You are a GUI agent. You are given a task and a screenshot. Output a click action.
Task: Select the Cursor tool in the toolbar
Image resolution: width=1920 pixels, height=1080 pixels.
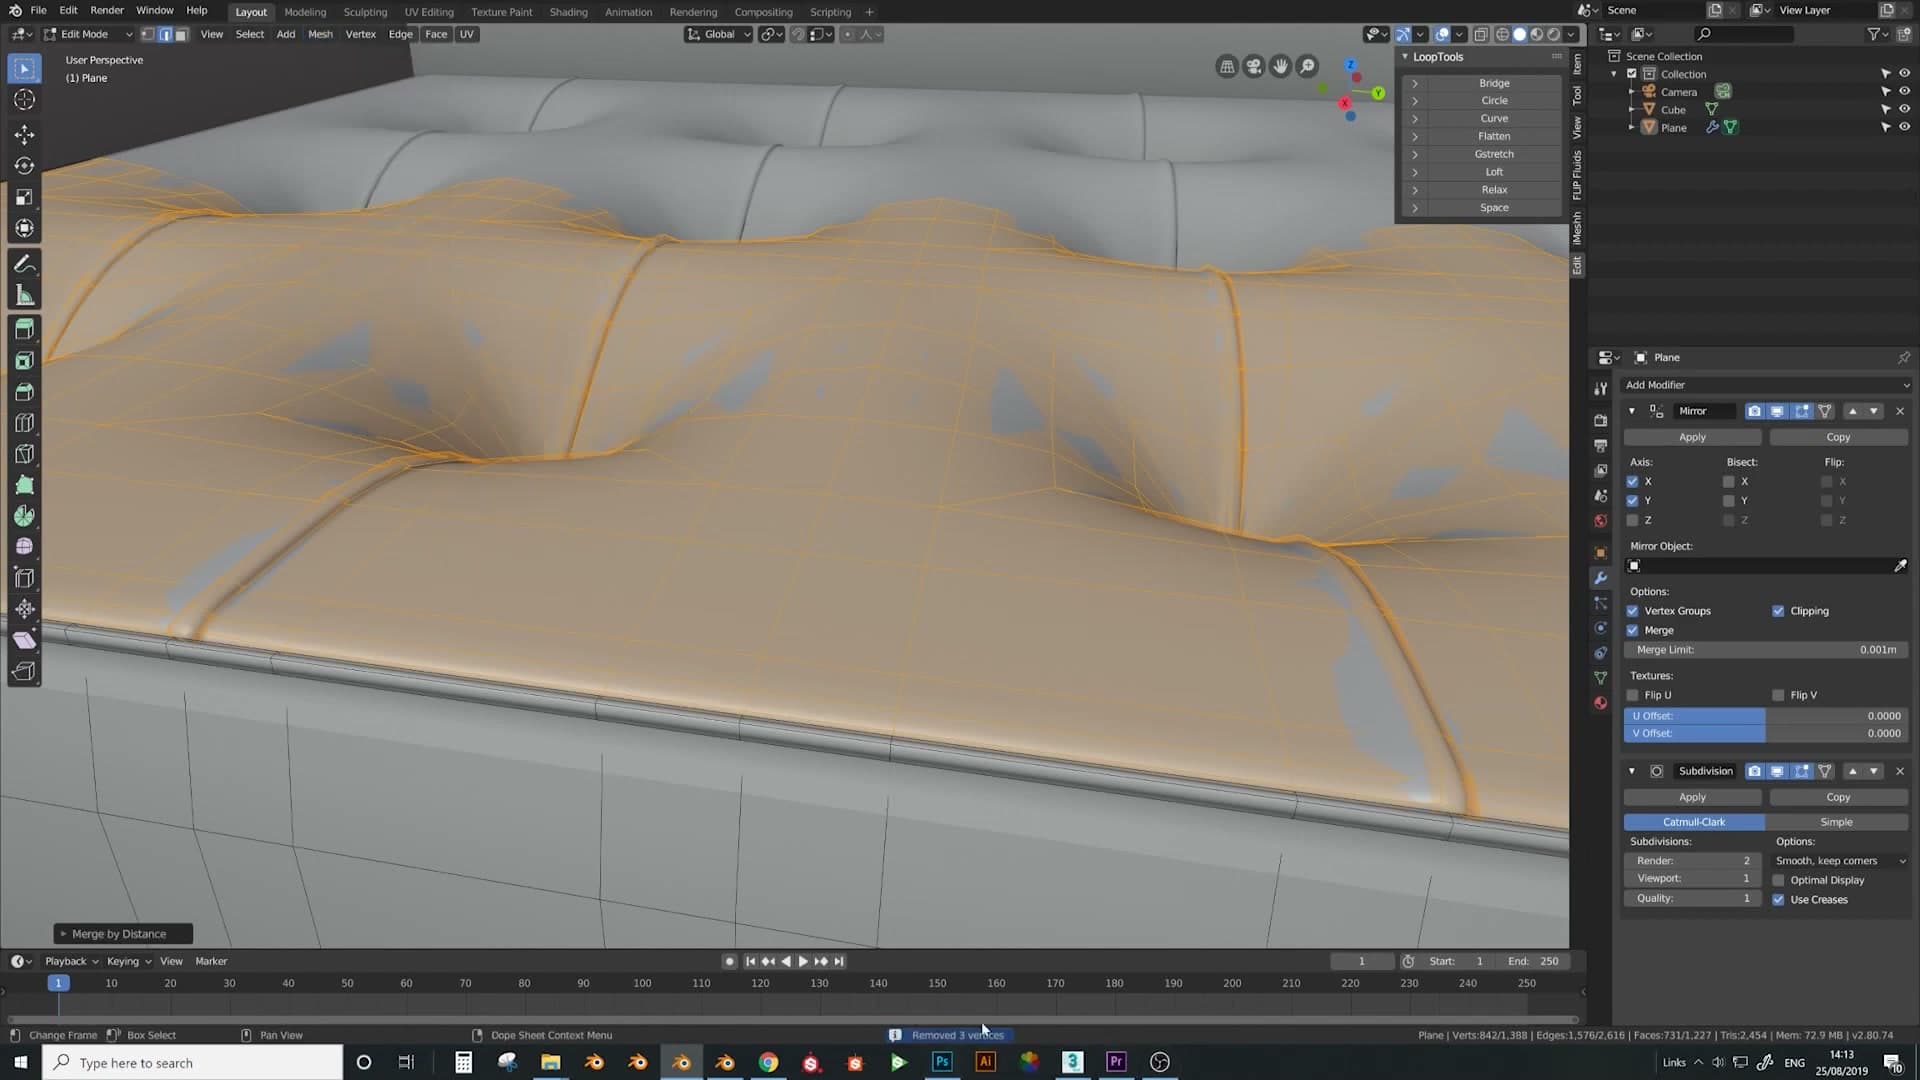[24, 99]
